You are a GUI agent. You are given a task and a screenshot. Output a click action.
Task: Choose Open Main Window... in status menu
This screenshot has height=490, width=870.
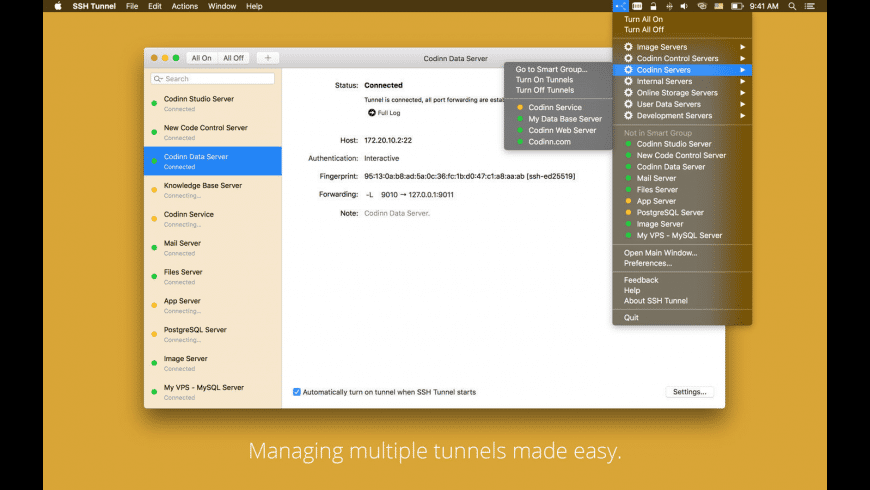point(682,252)
